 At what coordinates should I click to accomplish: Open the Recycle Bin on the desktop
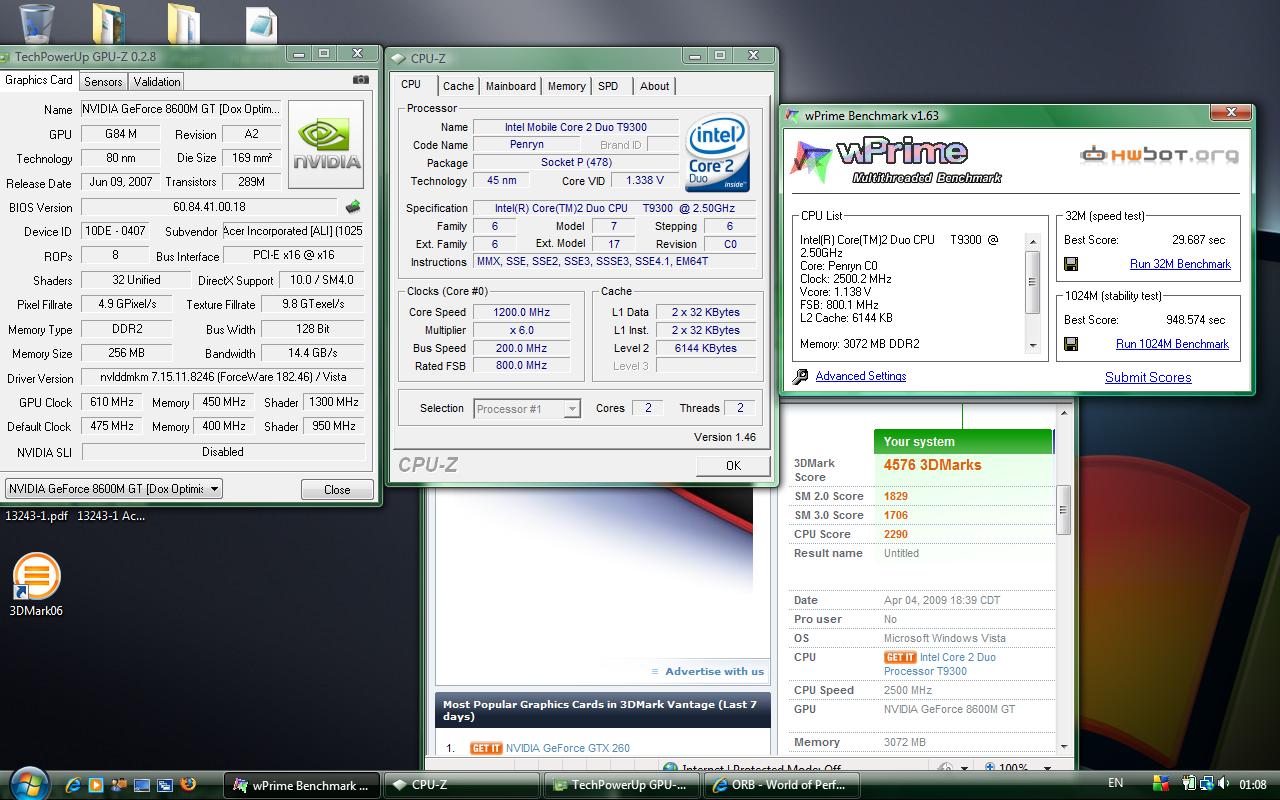coord(36,22)
